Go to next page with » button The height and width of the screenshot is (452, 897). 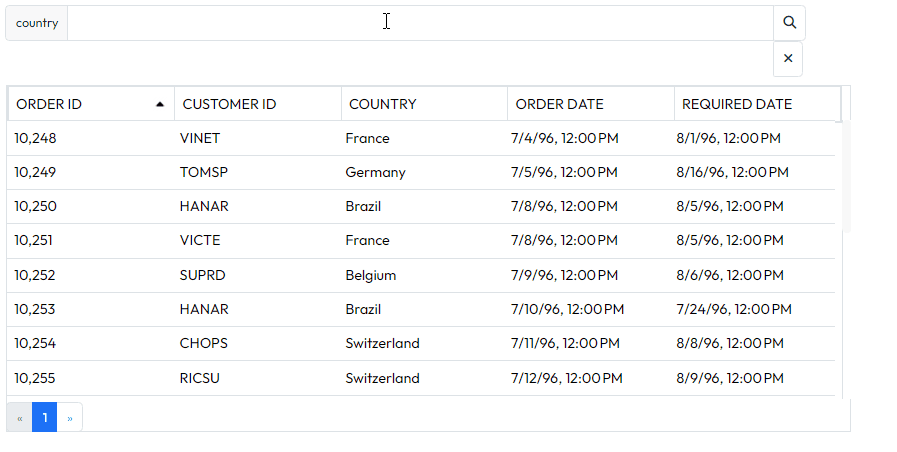click(70, 418)
